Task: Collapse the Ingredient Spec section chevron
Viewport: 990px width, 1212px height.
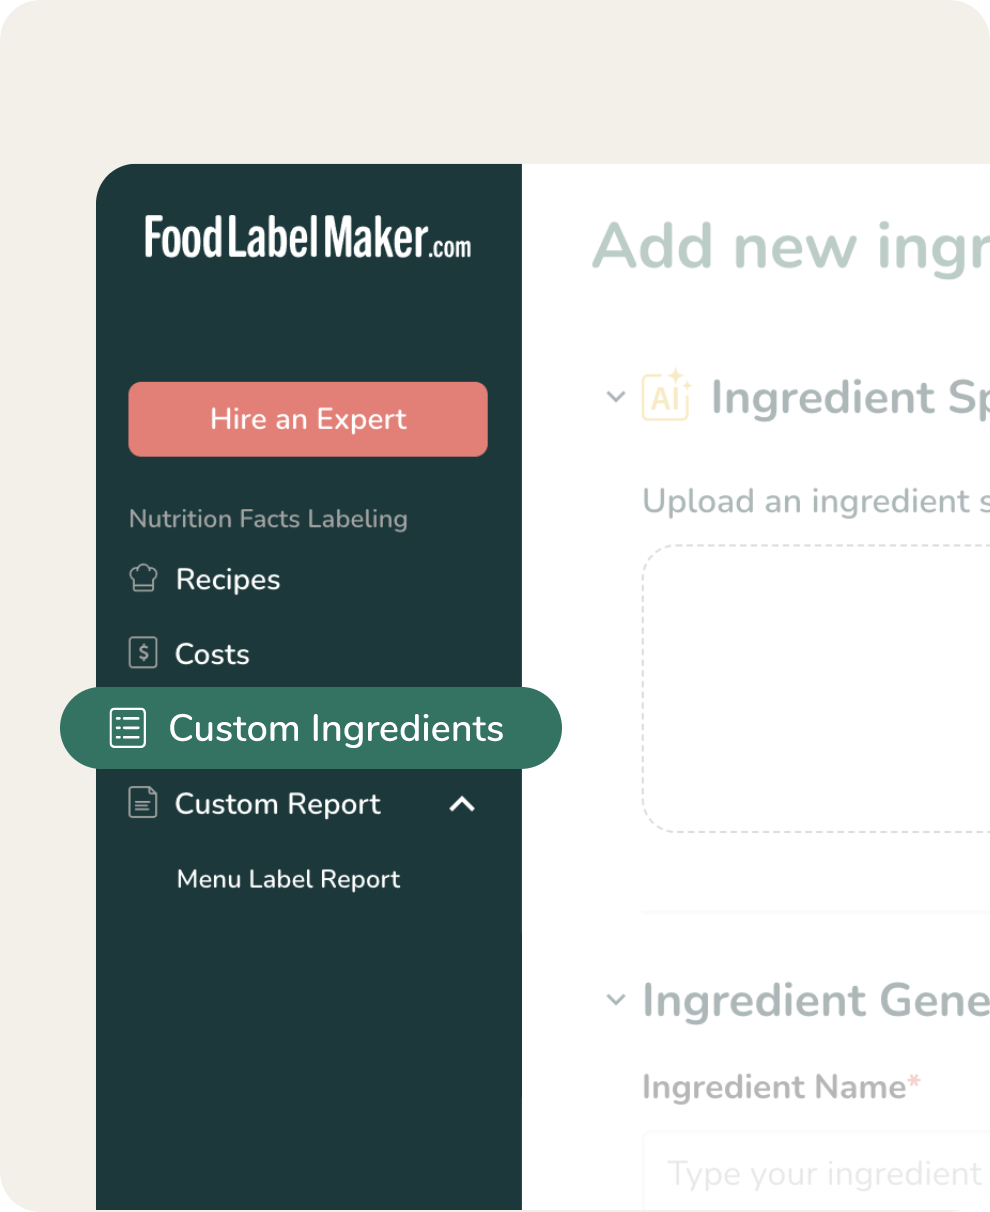Action: tap(615, 396)
